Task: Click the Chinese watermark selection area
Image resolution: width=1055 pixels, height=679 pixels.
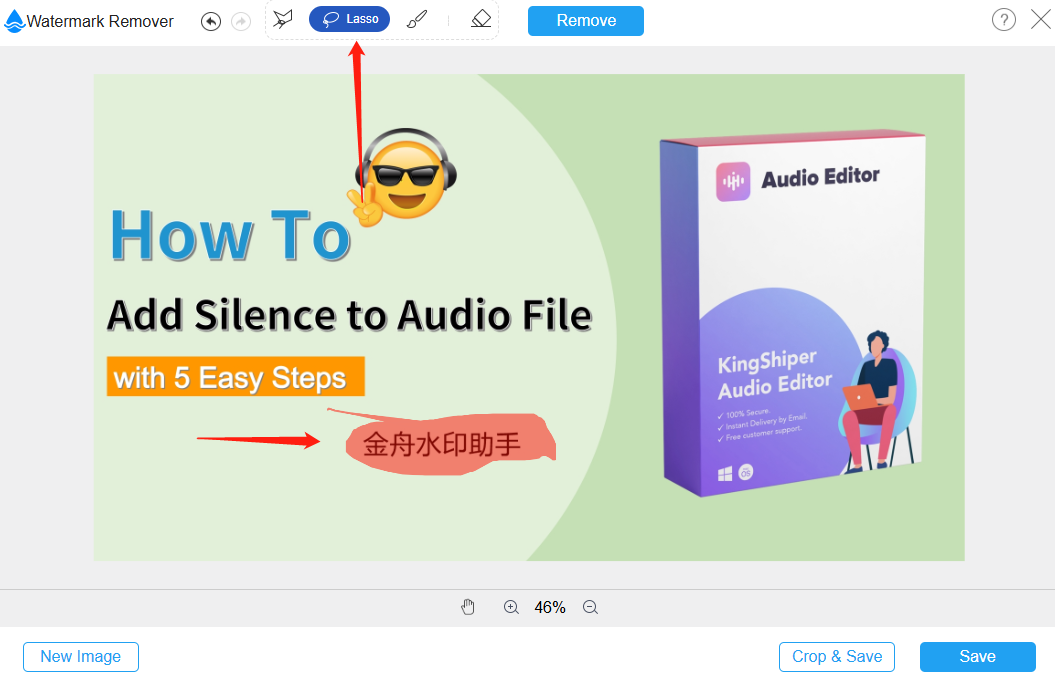Action: (x=444, y=443)
